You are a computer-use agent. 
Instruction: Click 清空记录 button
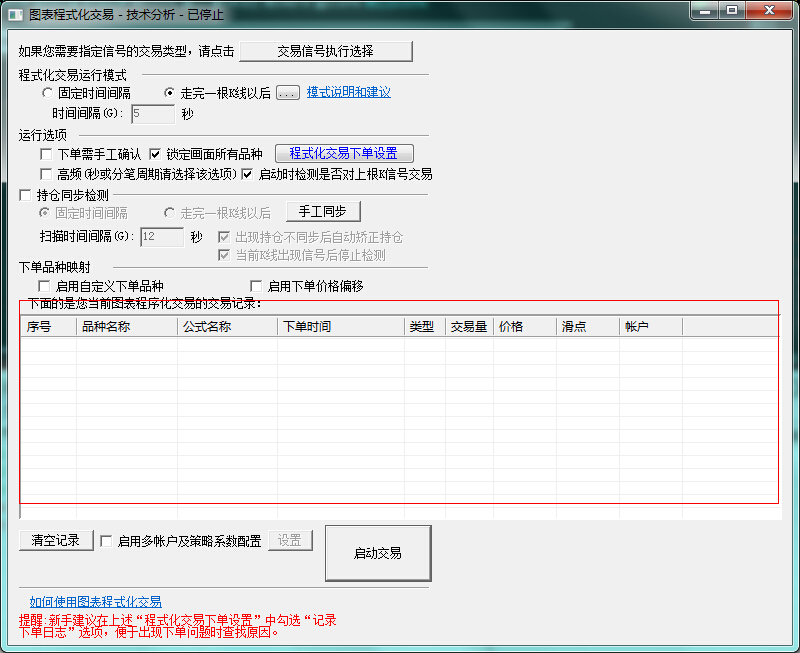[56, 540]
